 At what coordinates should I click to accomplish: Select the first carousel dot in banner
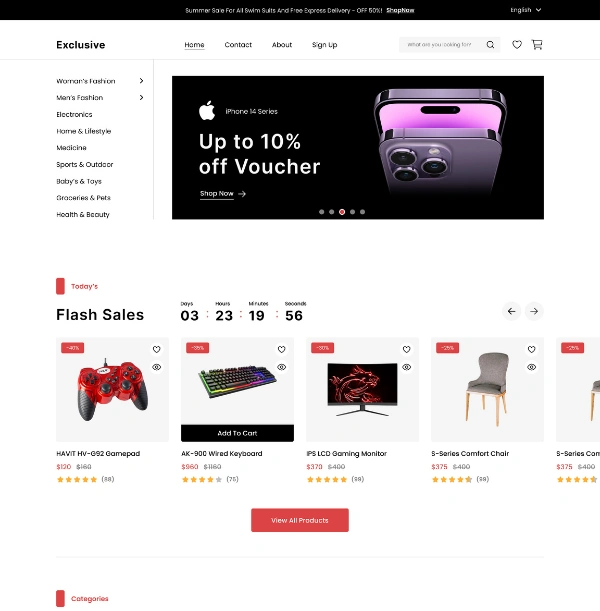coord(321,212)
